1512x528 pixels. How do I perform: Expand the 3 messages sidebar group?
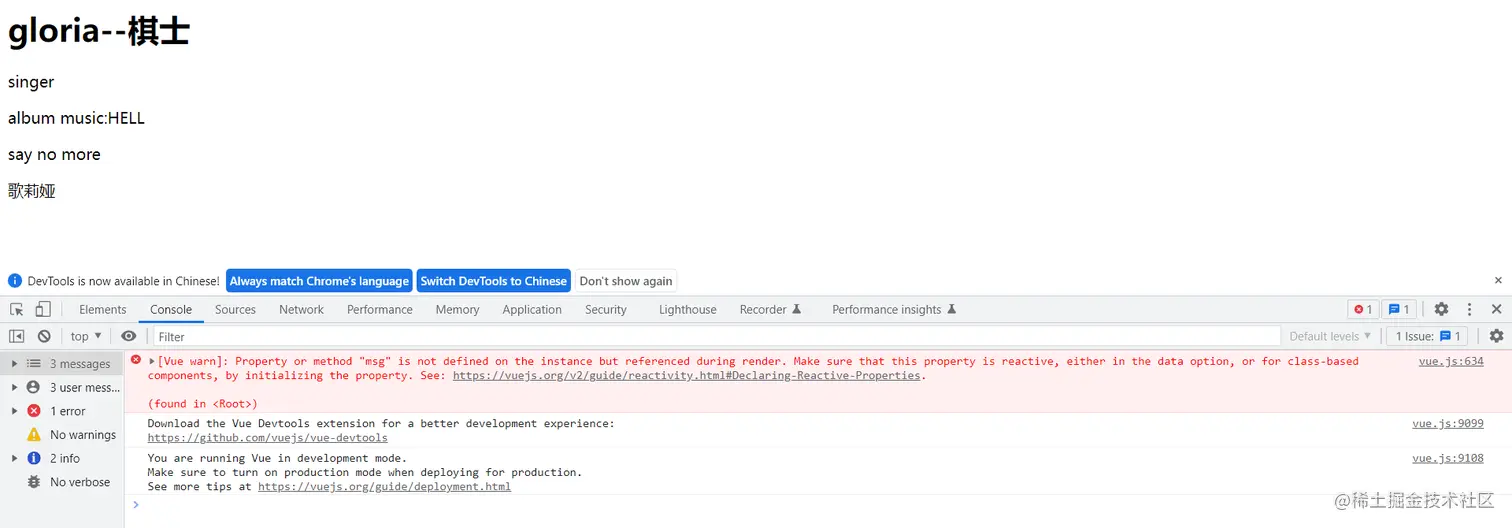coord(14,364)
